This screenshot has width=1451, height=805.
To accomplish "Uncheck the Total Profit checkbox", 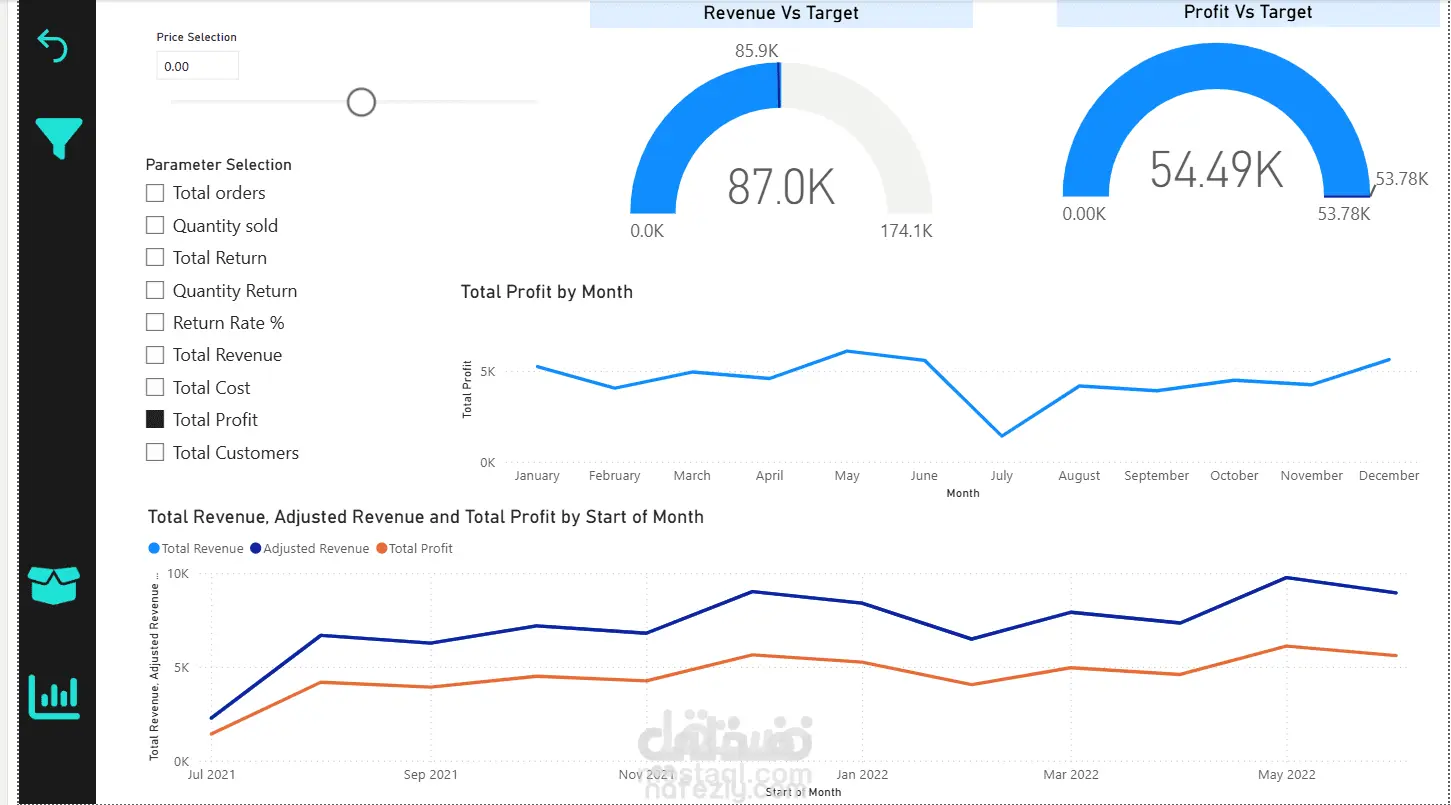I will (x=155, y=419).
